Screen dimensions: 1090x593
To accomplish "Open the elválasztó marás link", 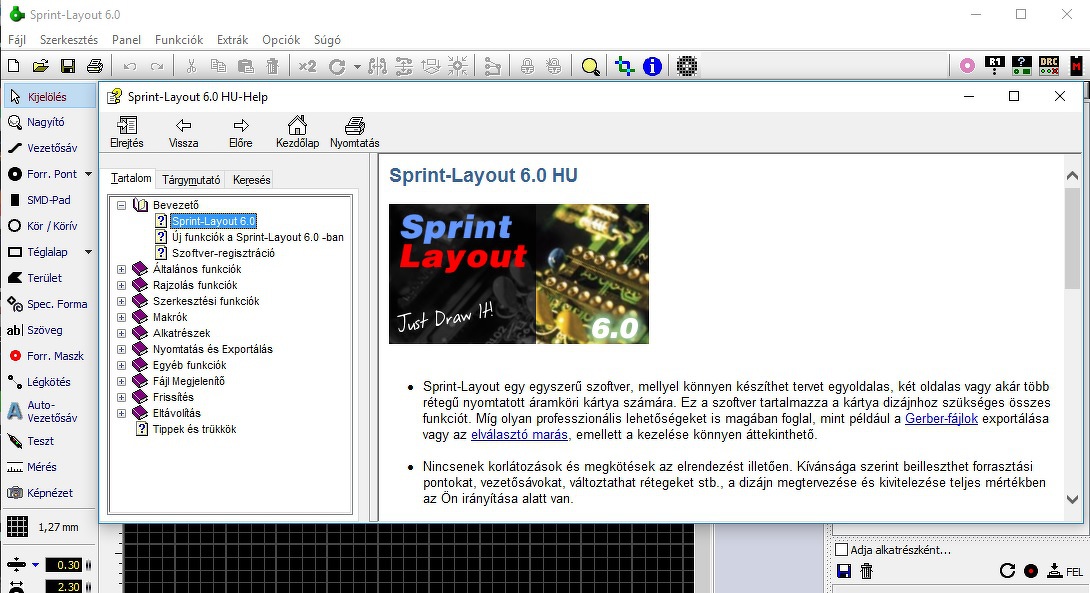I will click(x=519, y=434).
